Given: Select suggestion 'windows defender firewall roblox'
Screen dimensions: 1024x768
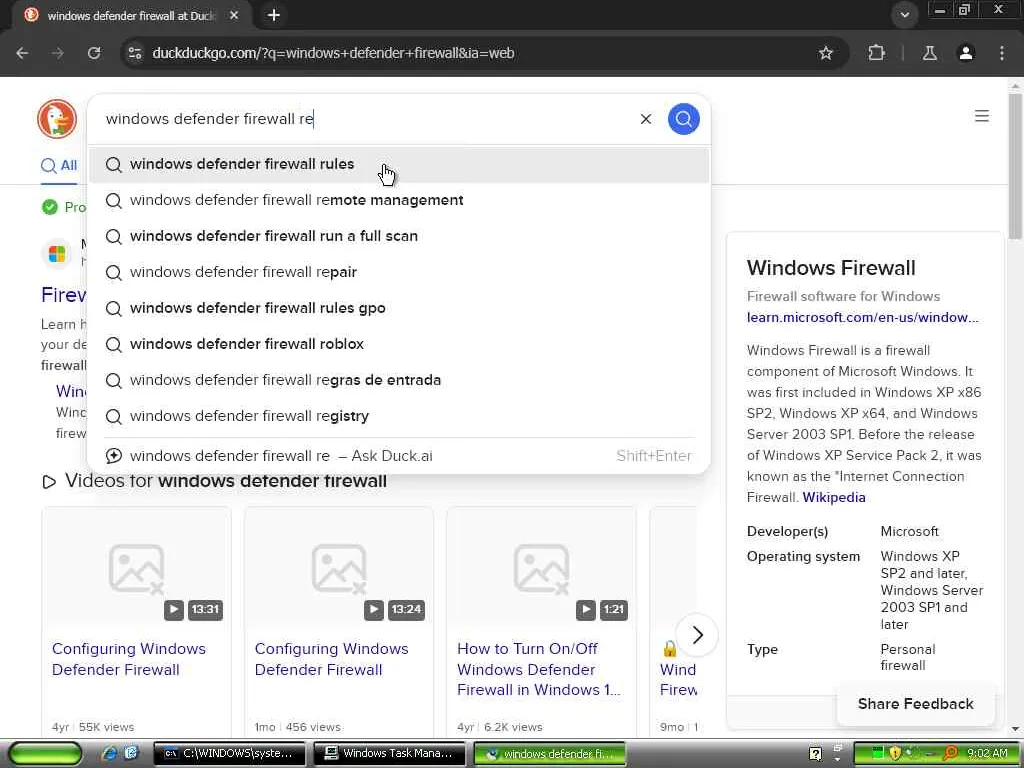Looking at the screenshot, I should 399,344.
